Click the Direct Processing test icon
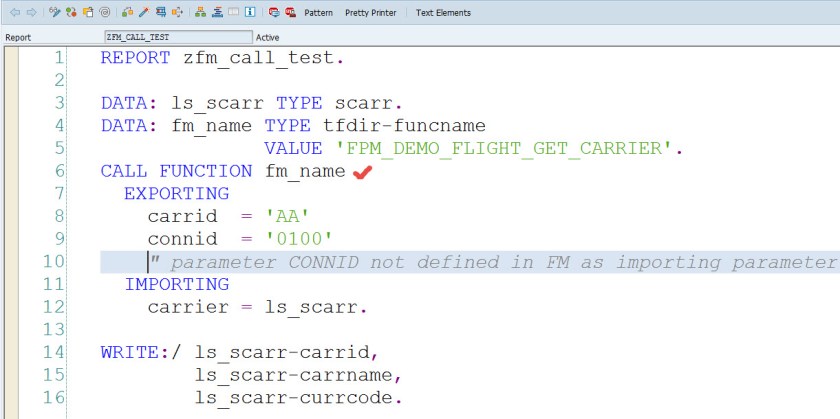The width and height of the screenshot is (840, 419). coord(161,12)
